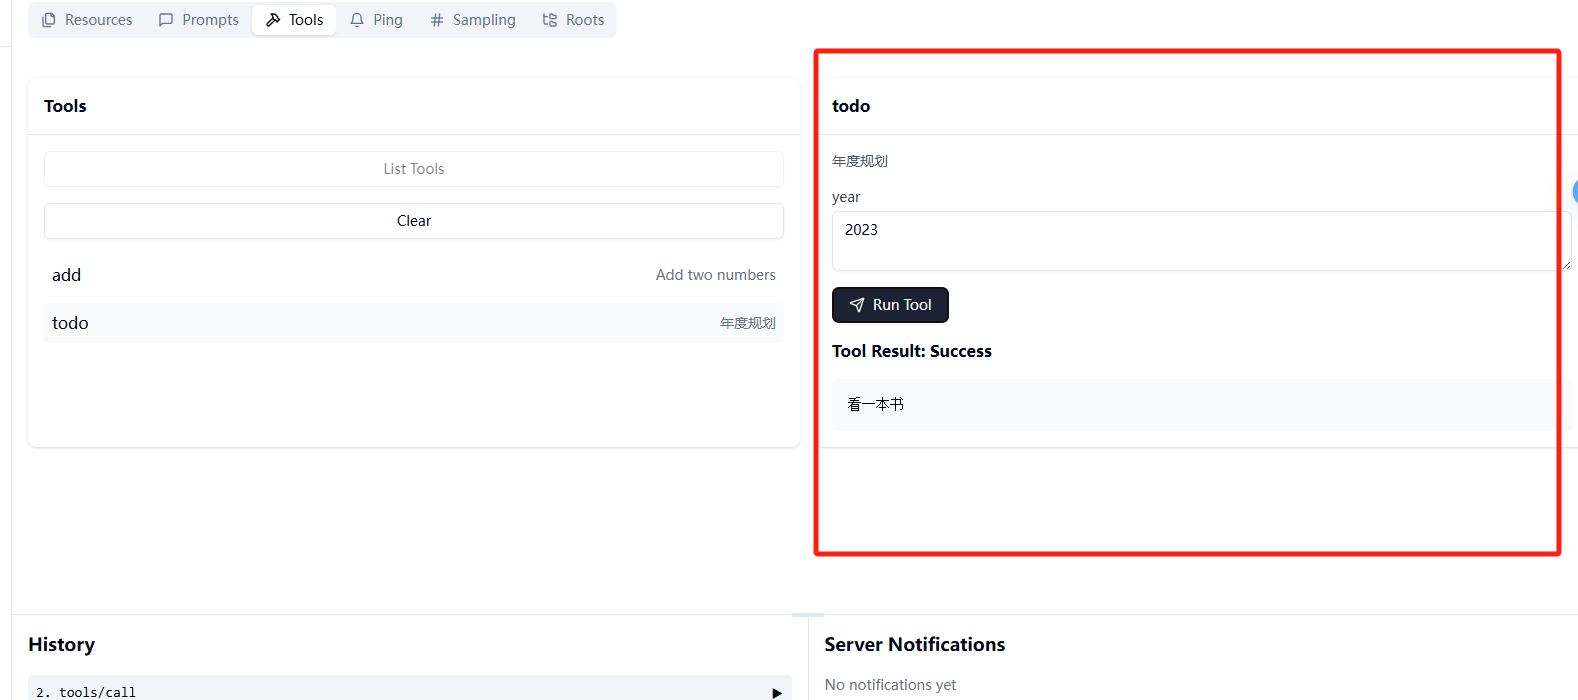
Task: Expand the tools/call history entry
Action: pyautogui.click(x=777, y=692)
